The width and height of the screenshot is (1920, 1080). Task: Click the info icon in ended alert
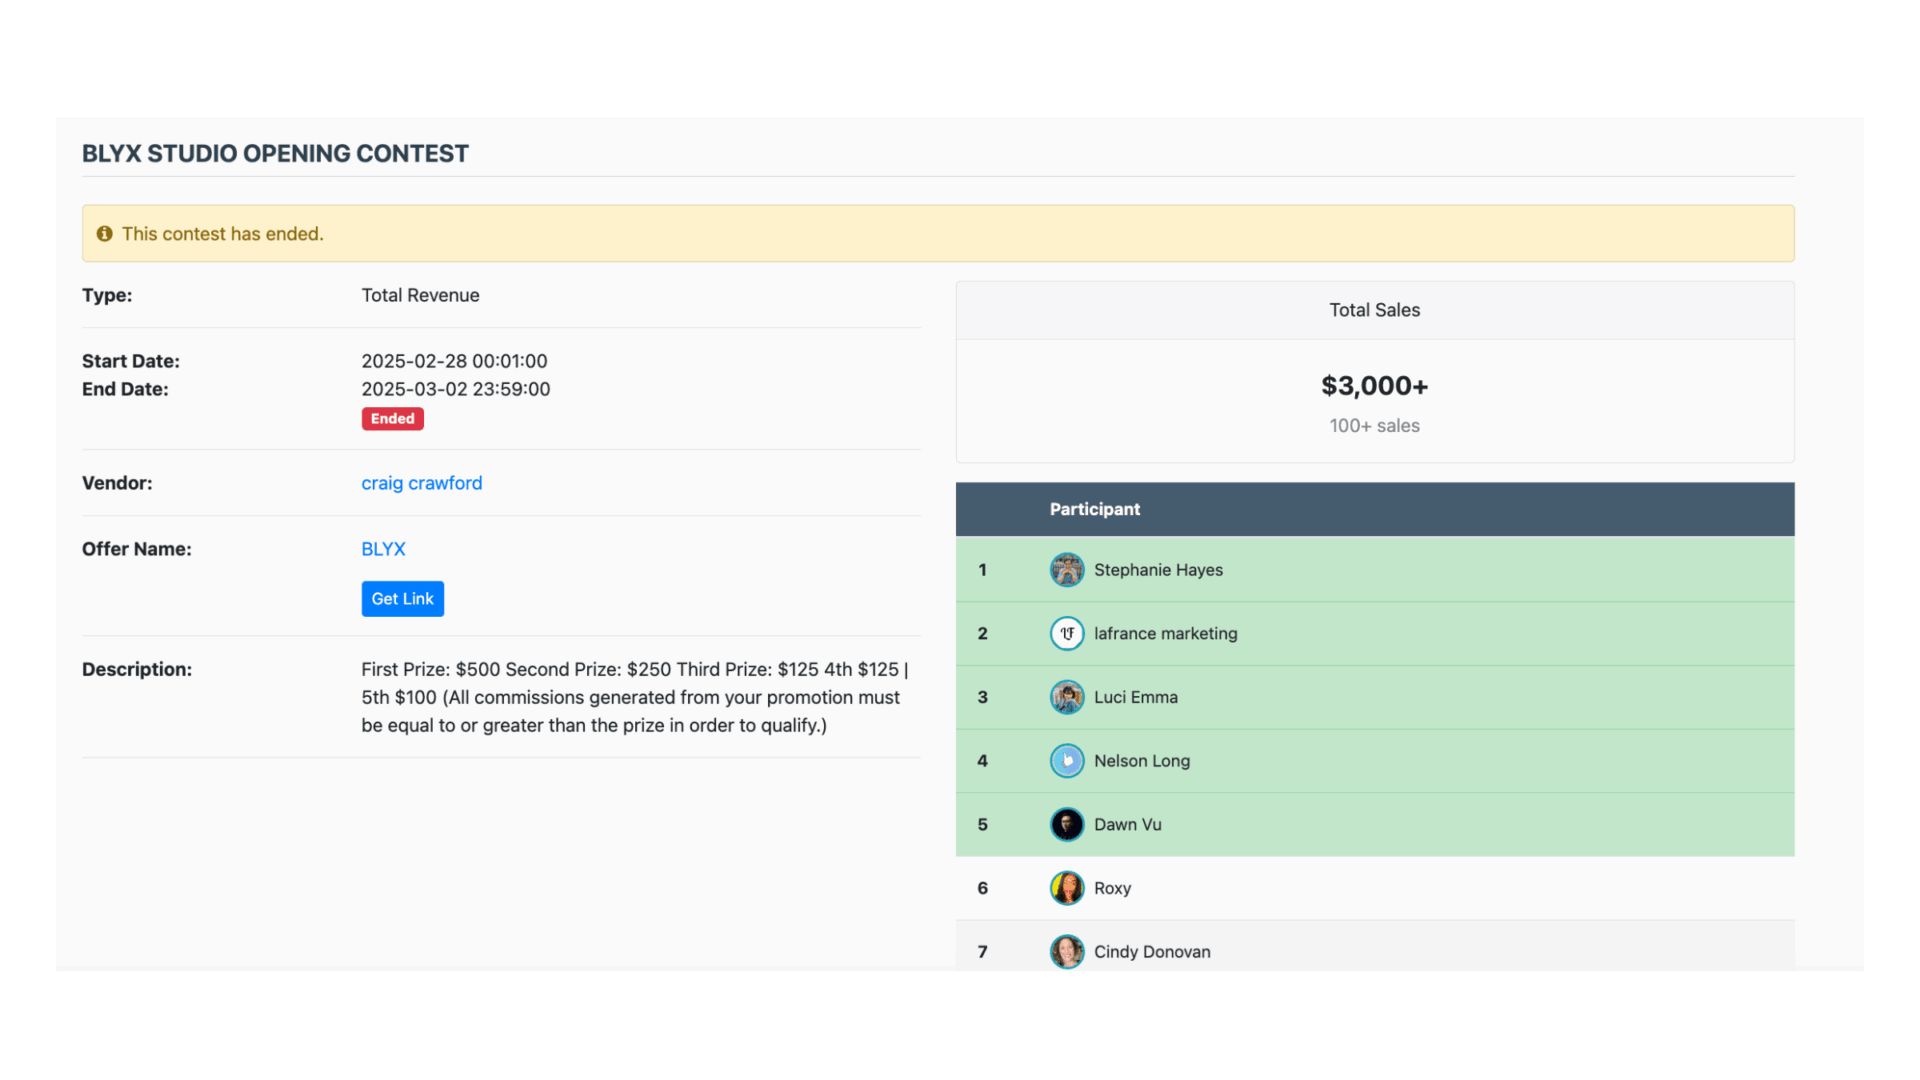(104, 234)
